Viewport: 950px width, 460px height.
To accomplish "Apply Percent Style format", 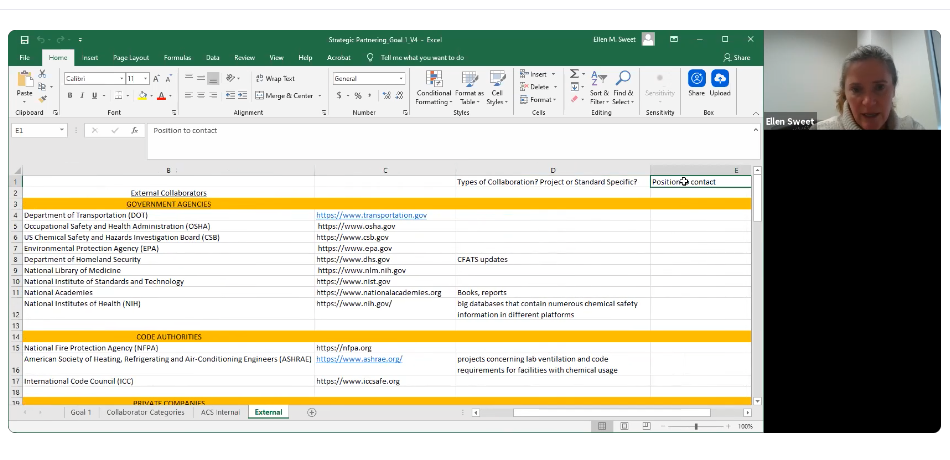I will pos(357,96).
